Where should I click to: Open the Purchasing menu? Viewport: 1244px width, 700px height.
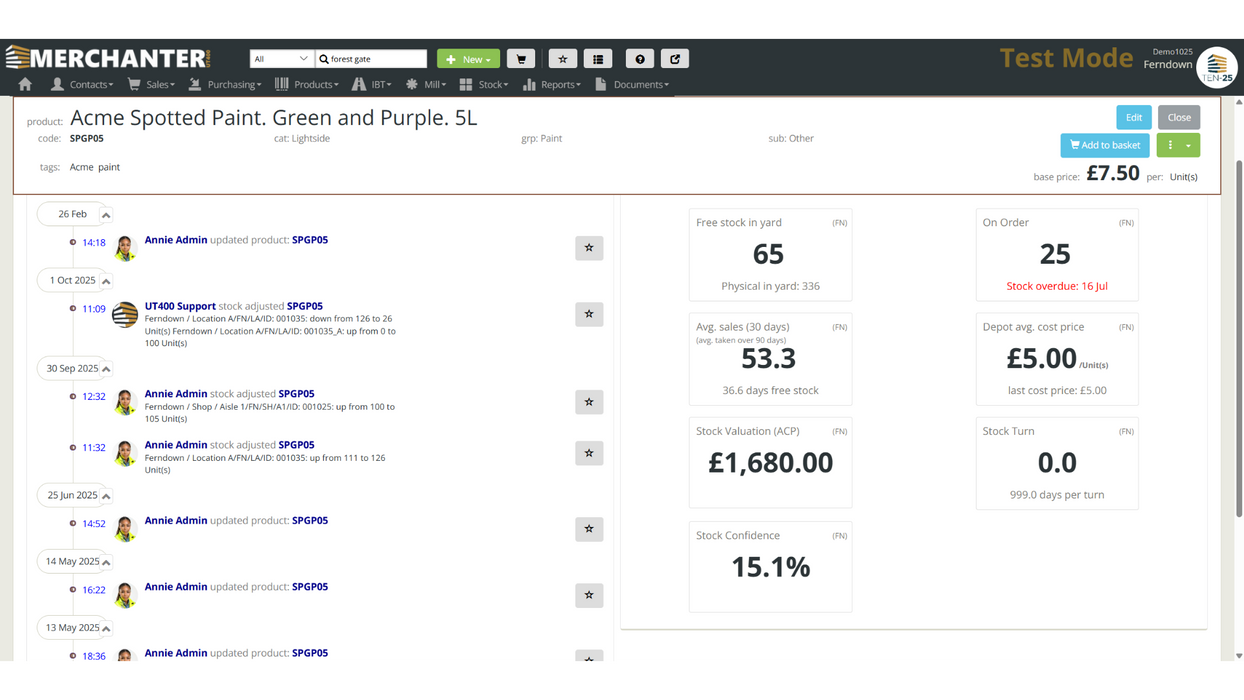(x=225, y=85)
